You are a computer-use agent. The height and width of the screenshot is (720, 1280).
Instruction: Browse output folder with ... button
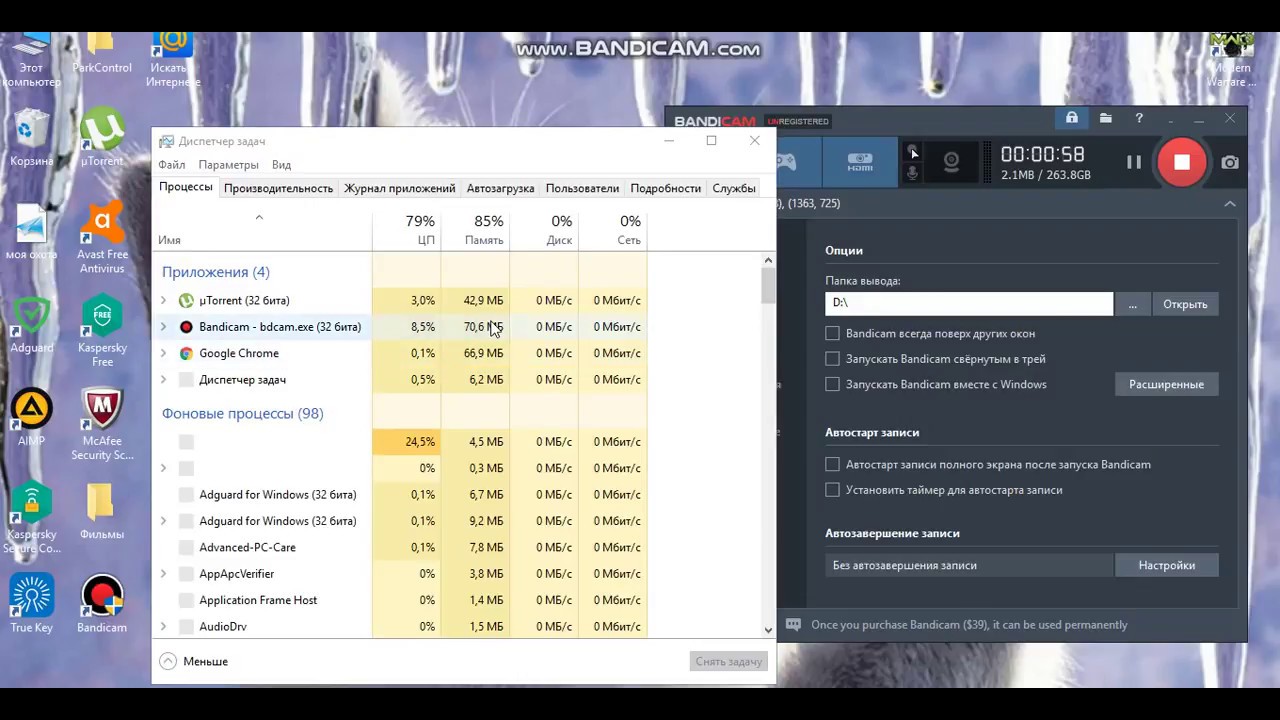pos(1132,304)
